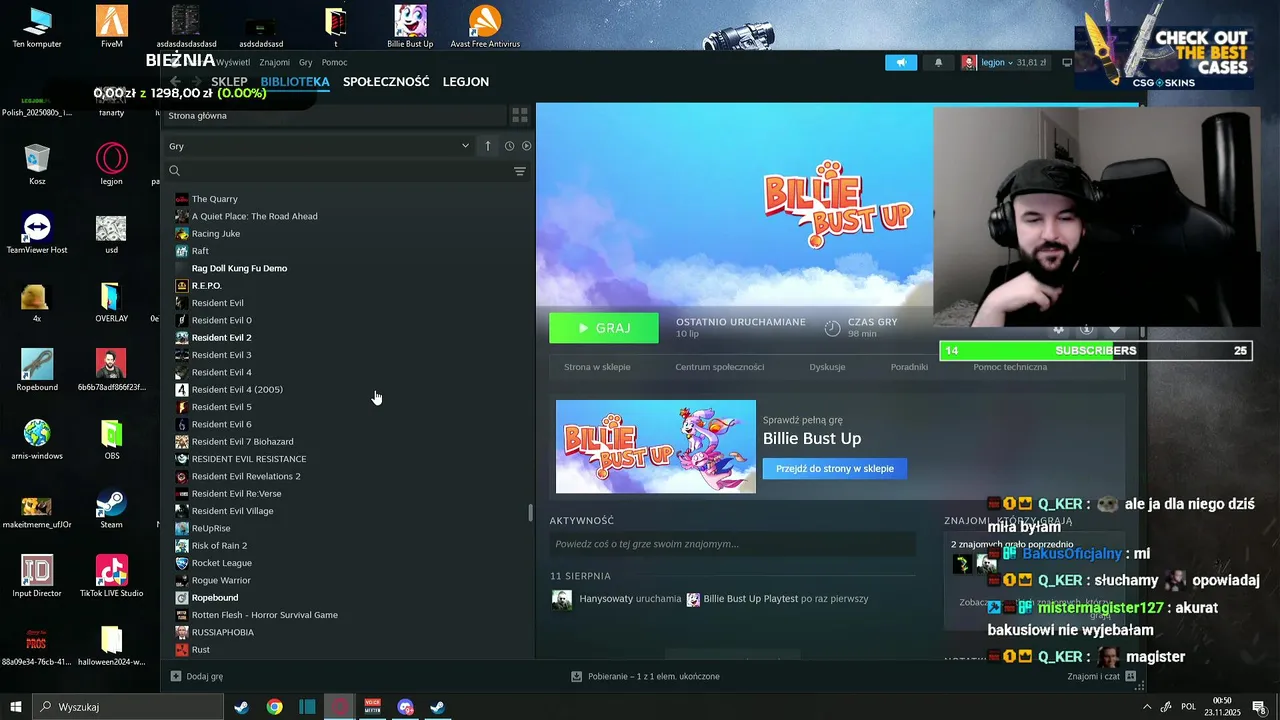Viewport: 1280px width, 720px height.
Task: Open the LEGJON profile section
Action: 466,82
